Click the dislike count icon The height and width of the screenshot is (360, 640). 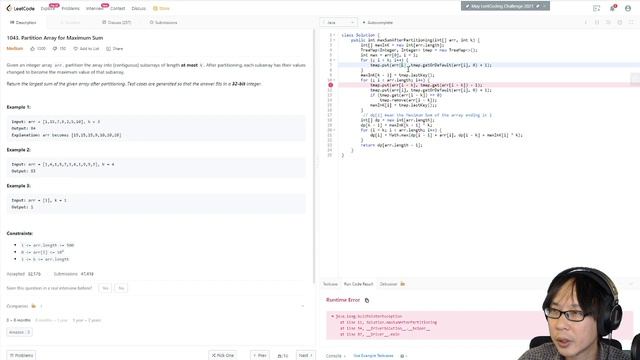(x=55, y=49)
